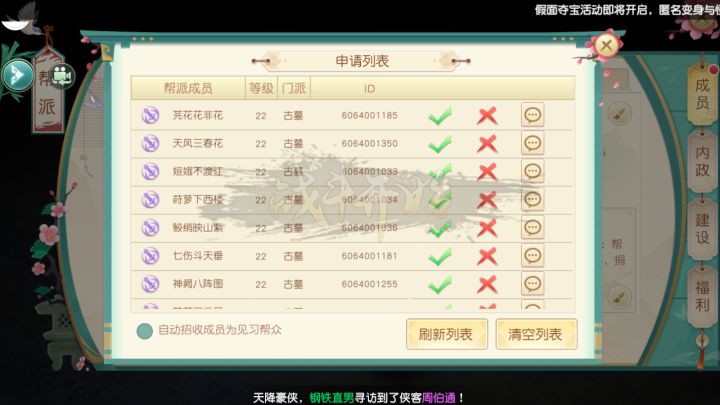The width and height of the screenshot is (720, 405).
Task: Approve applicant 七伤斗天垂 with green checkmark
Action: [440, 256]
